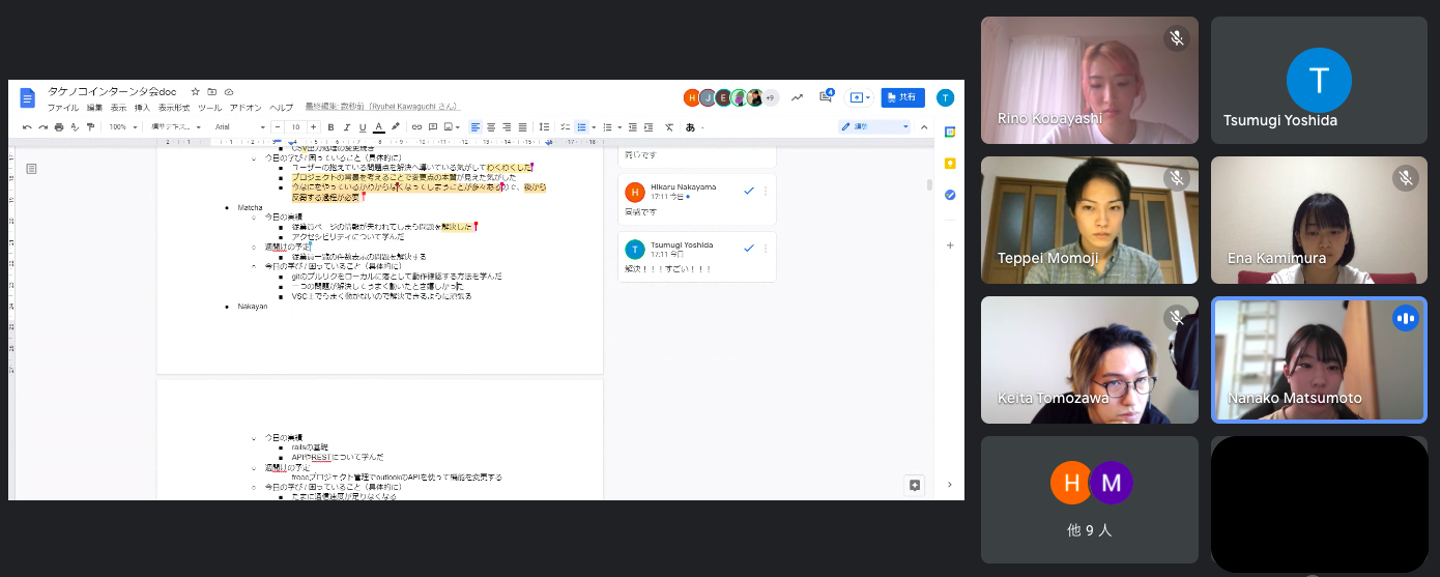1440x577 pixels.
Task: Resolve Tsumugi Yoshida's comment
Action: pos(749,248)
